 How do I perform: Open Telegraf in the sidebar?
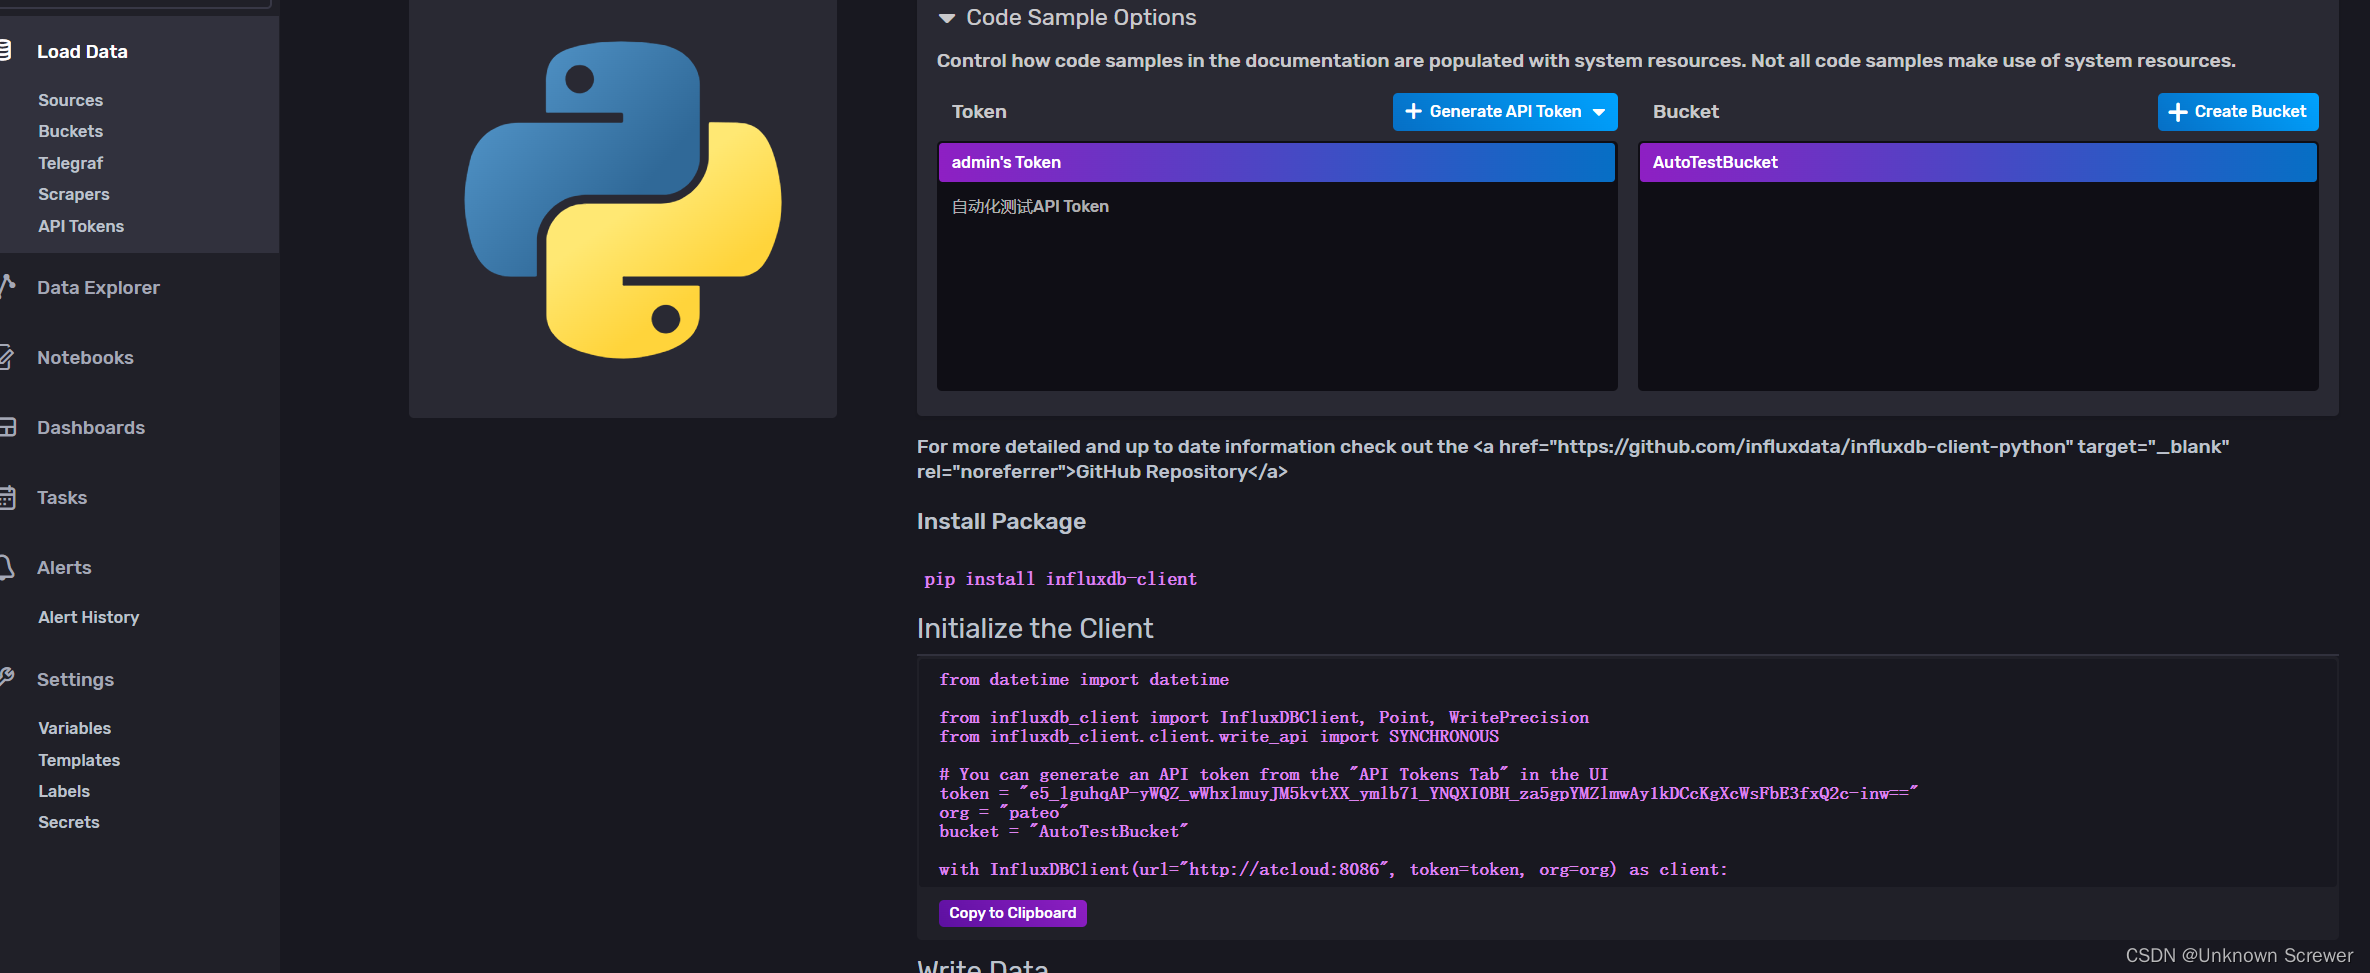(x=71, y=163)
